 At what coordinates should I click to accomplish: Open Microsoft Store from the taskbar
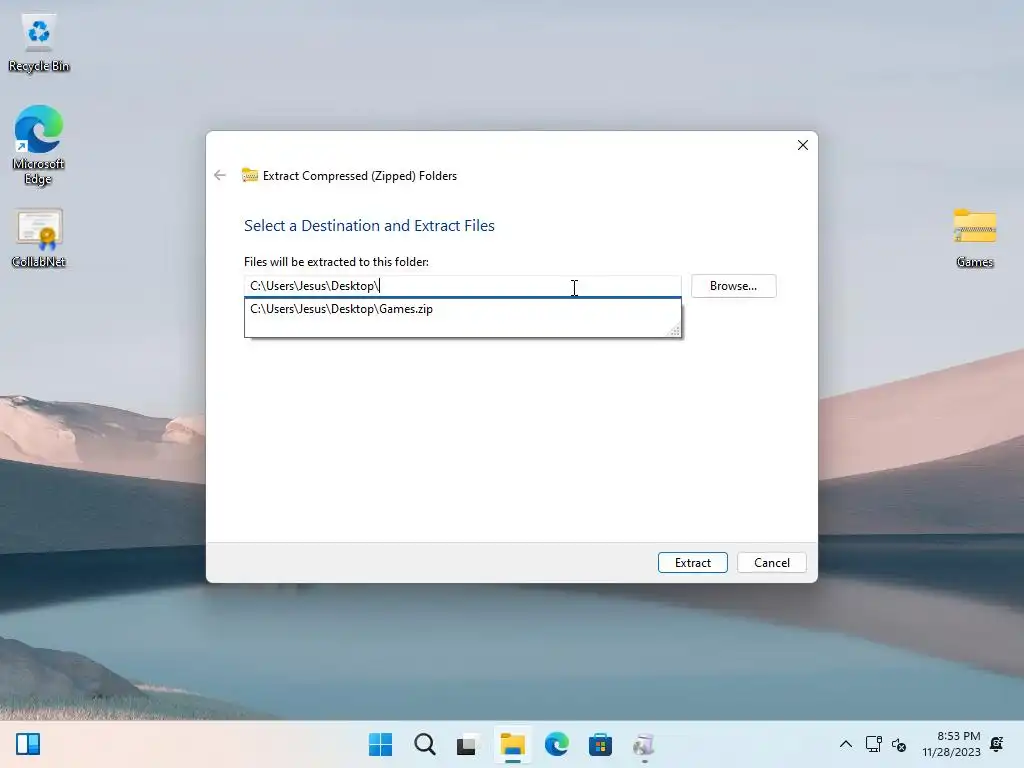pos(600,744)
